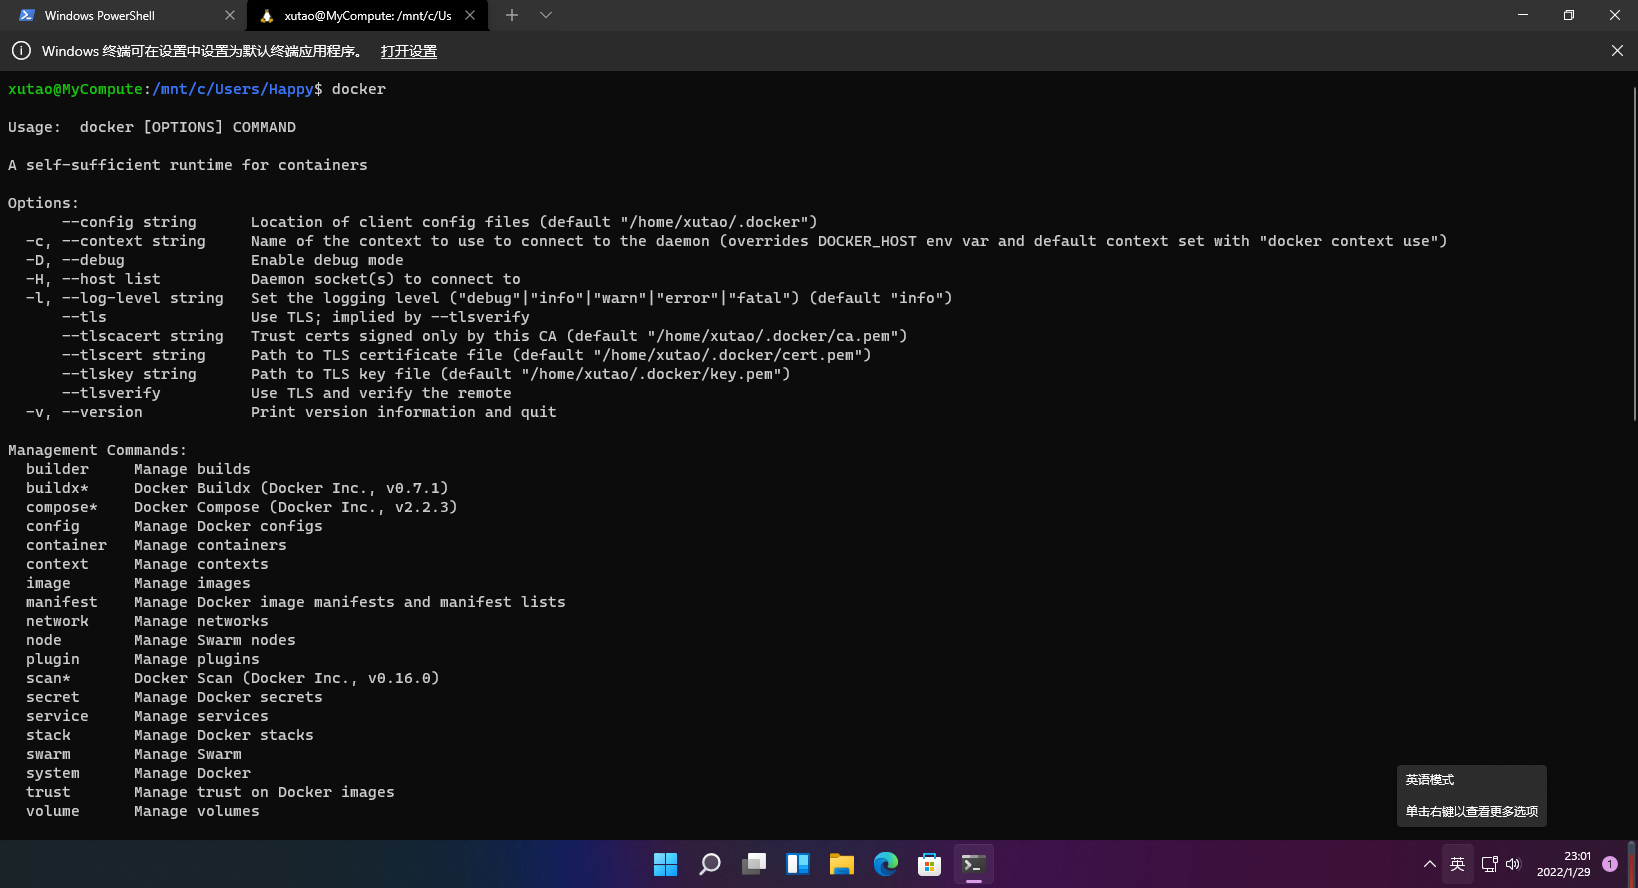Click 'Options:' heading text
This screenshot has height=888, width=1638.
(x=44, y=203)
